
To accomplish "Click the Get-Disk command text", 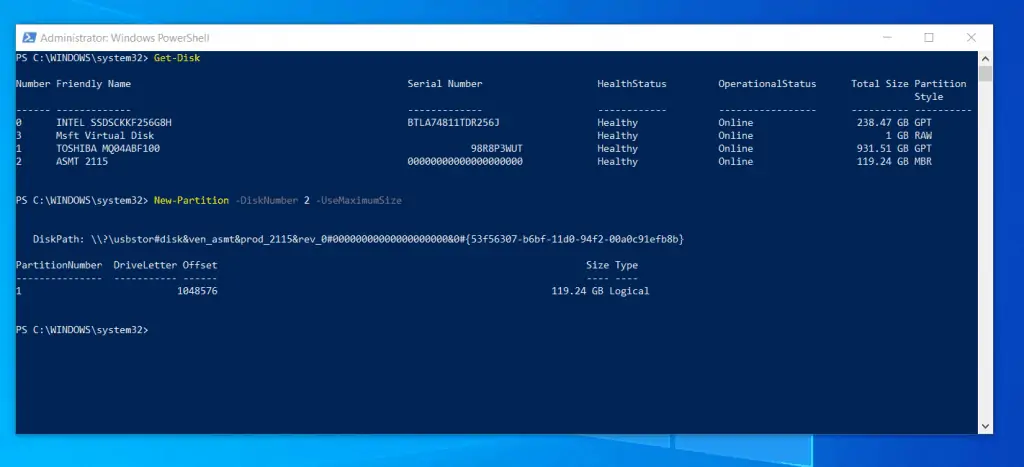I will point(177,58).
